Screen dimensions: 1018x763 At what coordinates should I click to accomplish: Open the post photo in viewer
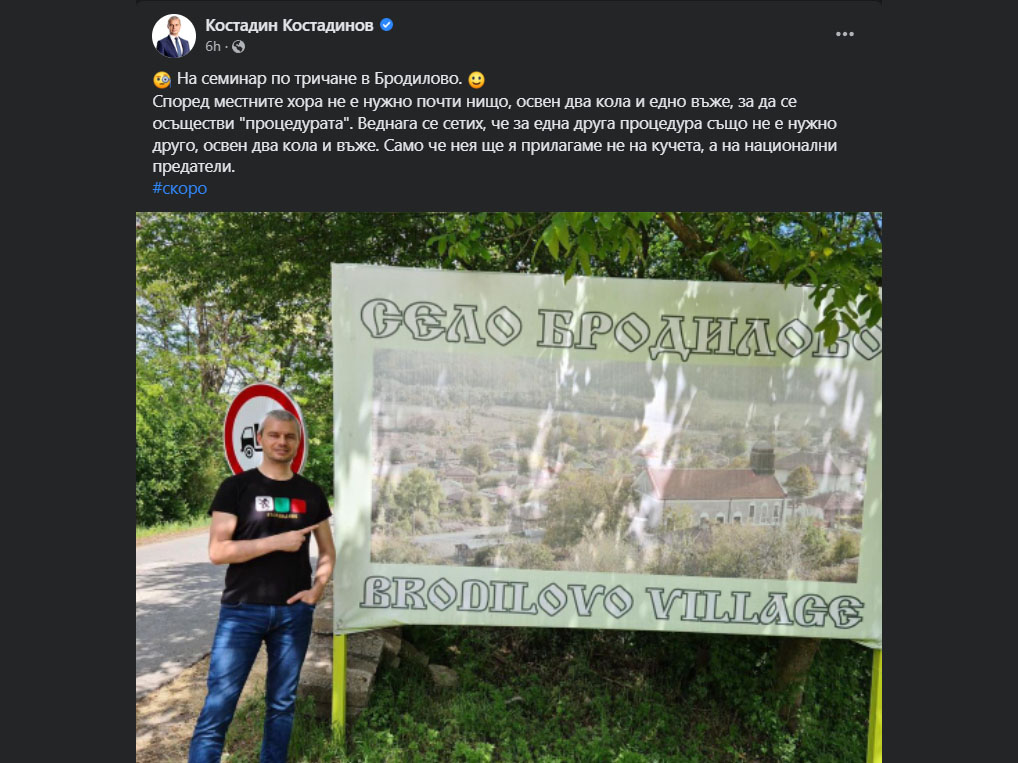point(508,487)
